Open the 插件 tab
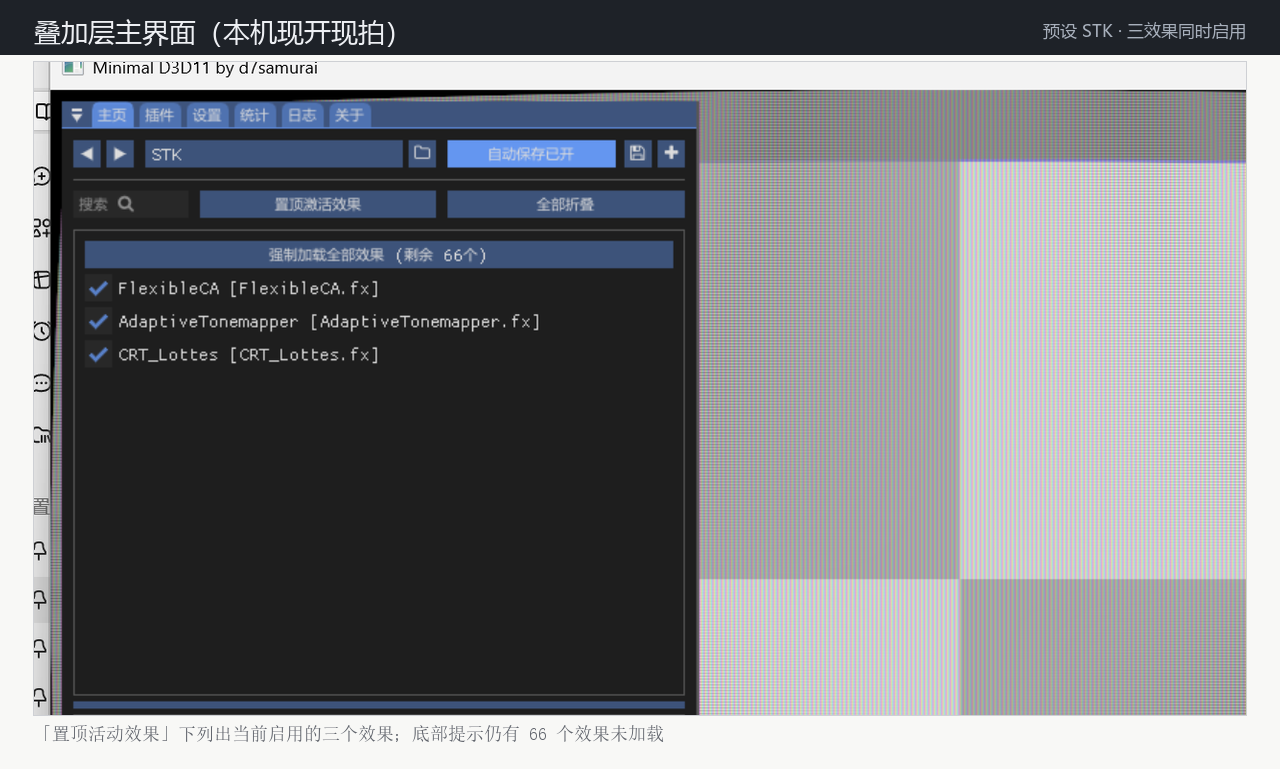 point(159,115)
